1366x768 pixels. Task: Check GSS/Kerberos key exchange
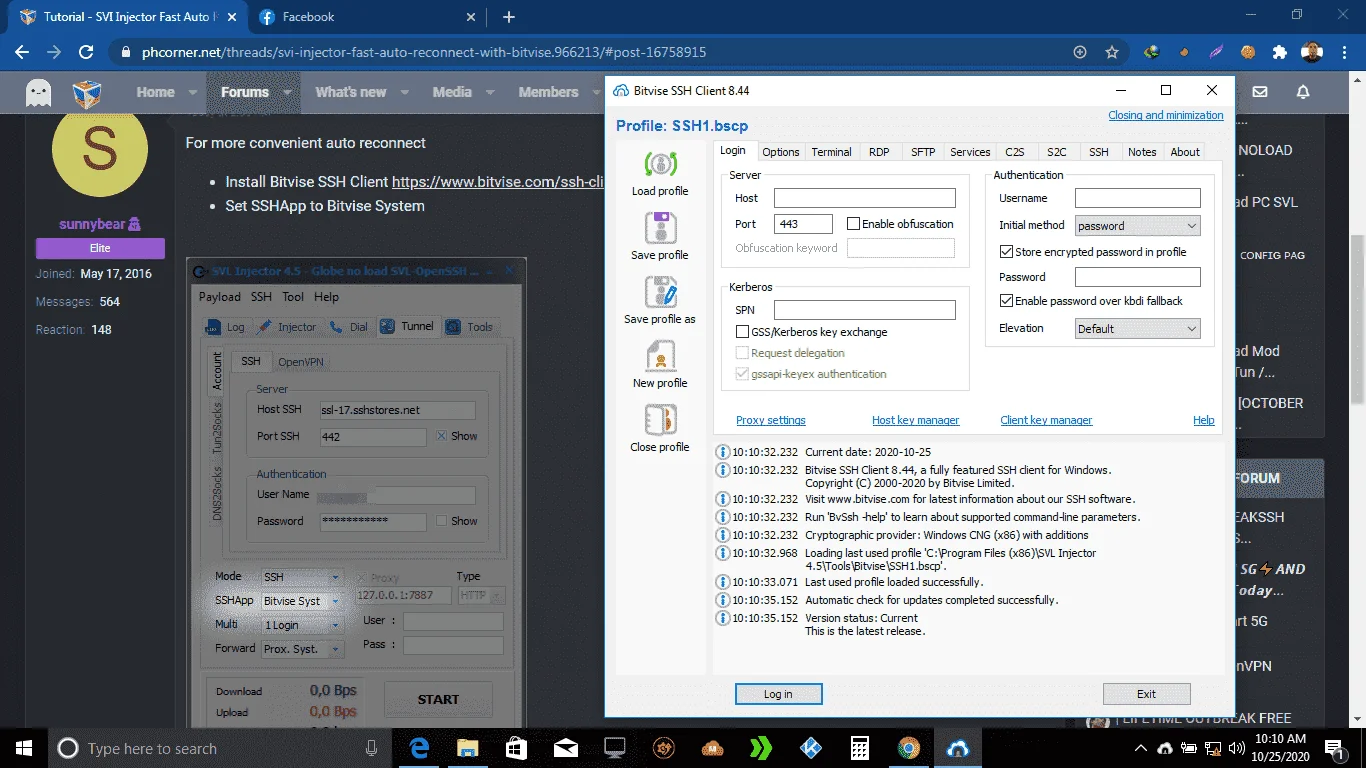point(742,332)
